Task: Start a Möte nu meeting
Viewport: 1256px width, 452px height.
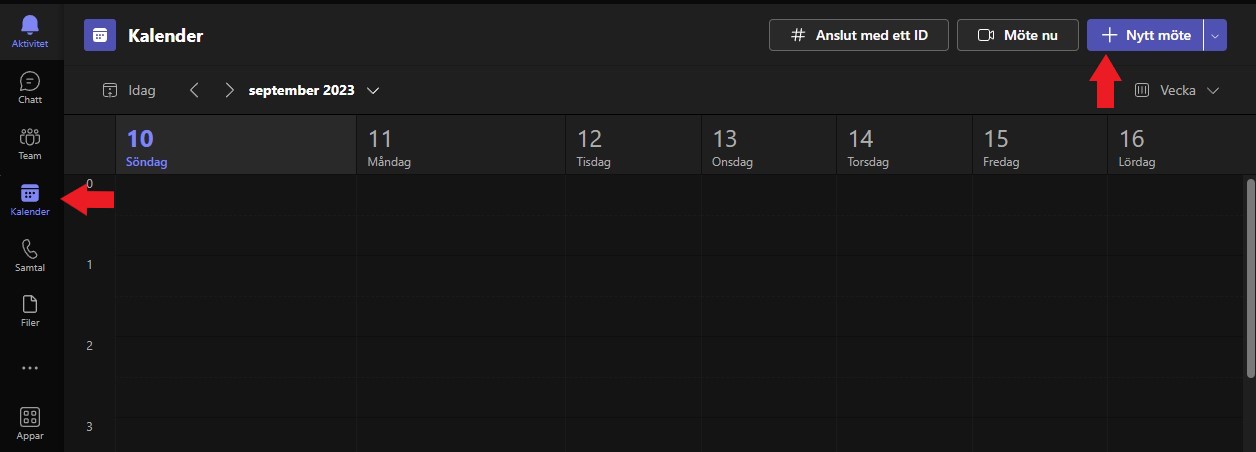Action: (x=1017, y=35)
